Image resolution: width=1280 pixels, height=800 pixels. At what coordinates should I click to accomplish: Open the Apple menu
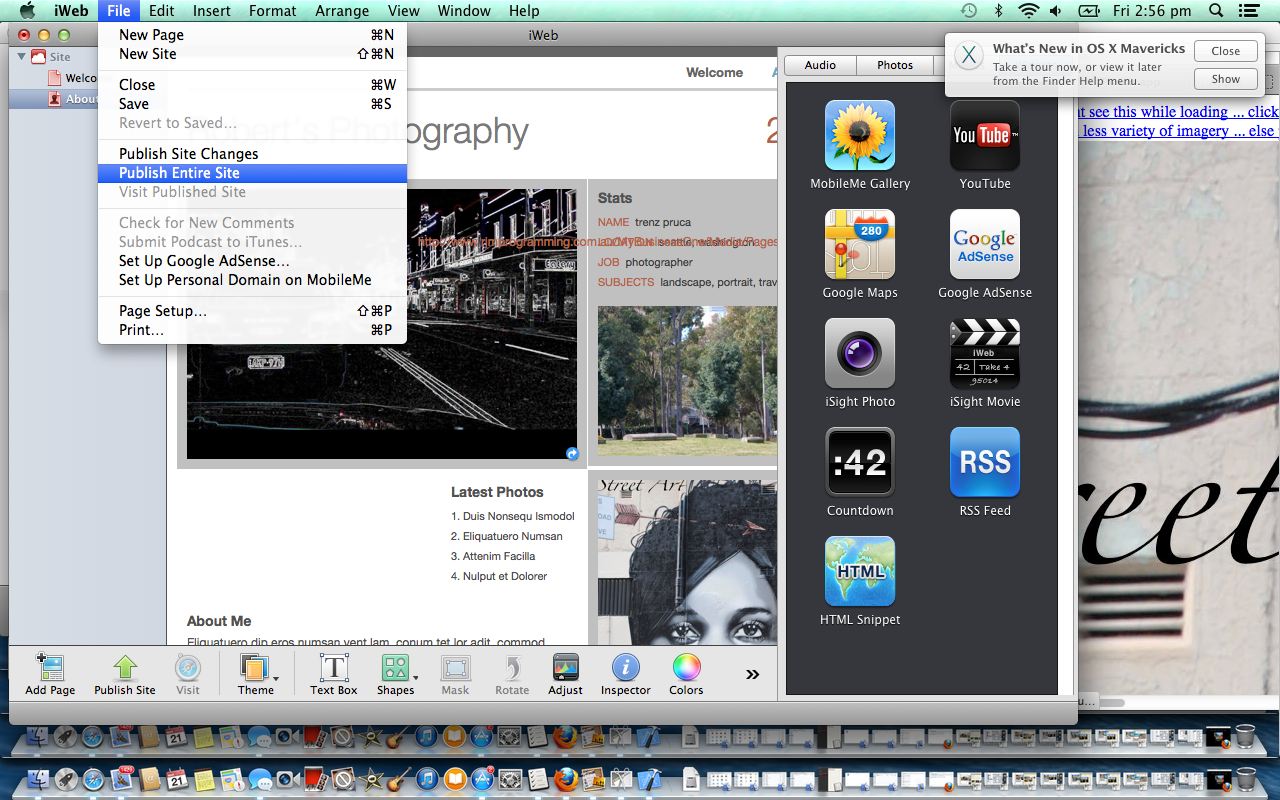[x=27, y=11]
